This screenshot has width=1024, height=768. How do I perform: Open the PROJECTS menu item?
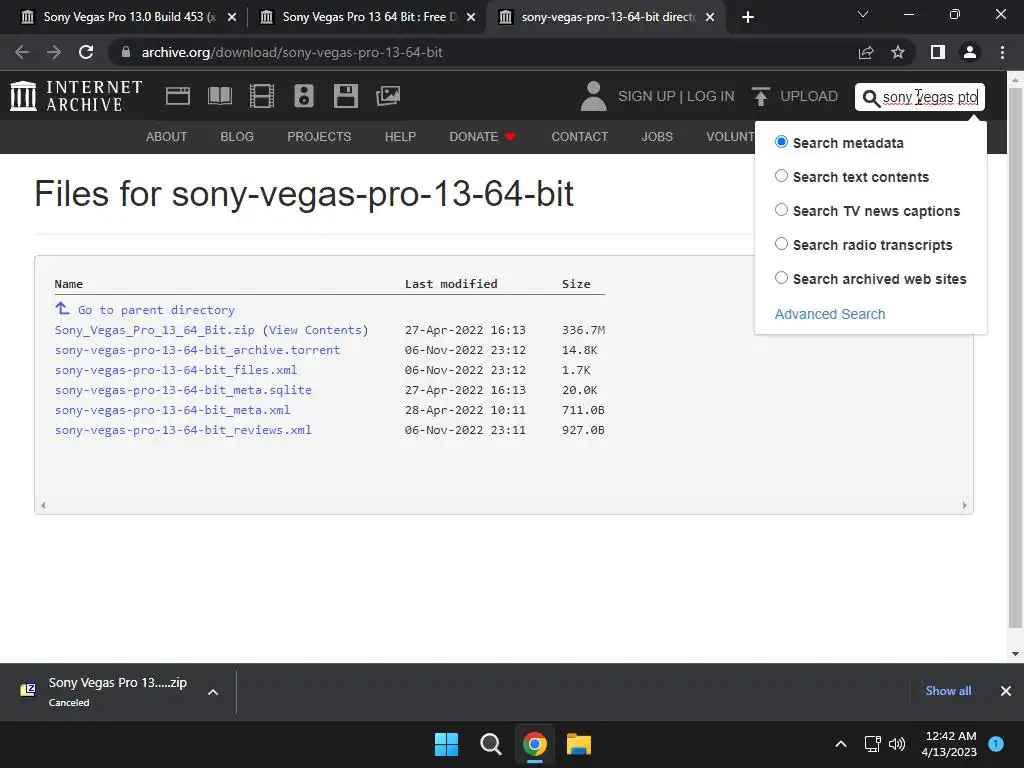(319, 136)
